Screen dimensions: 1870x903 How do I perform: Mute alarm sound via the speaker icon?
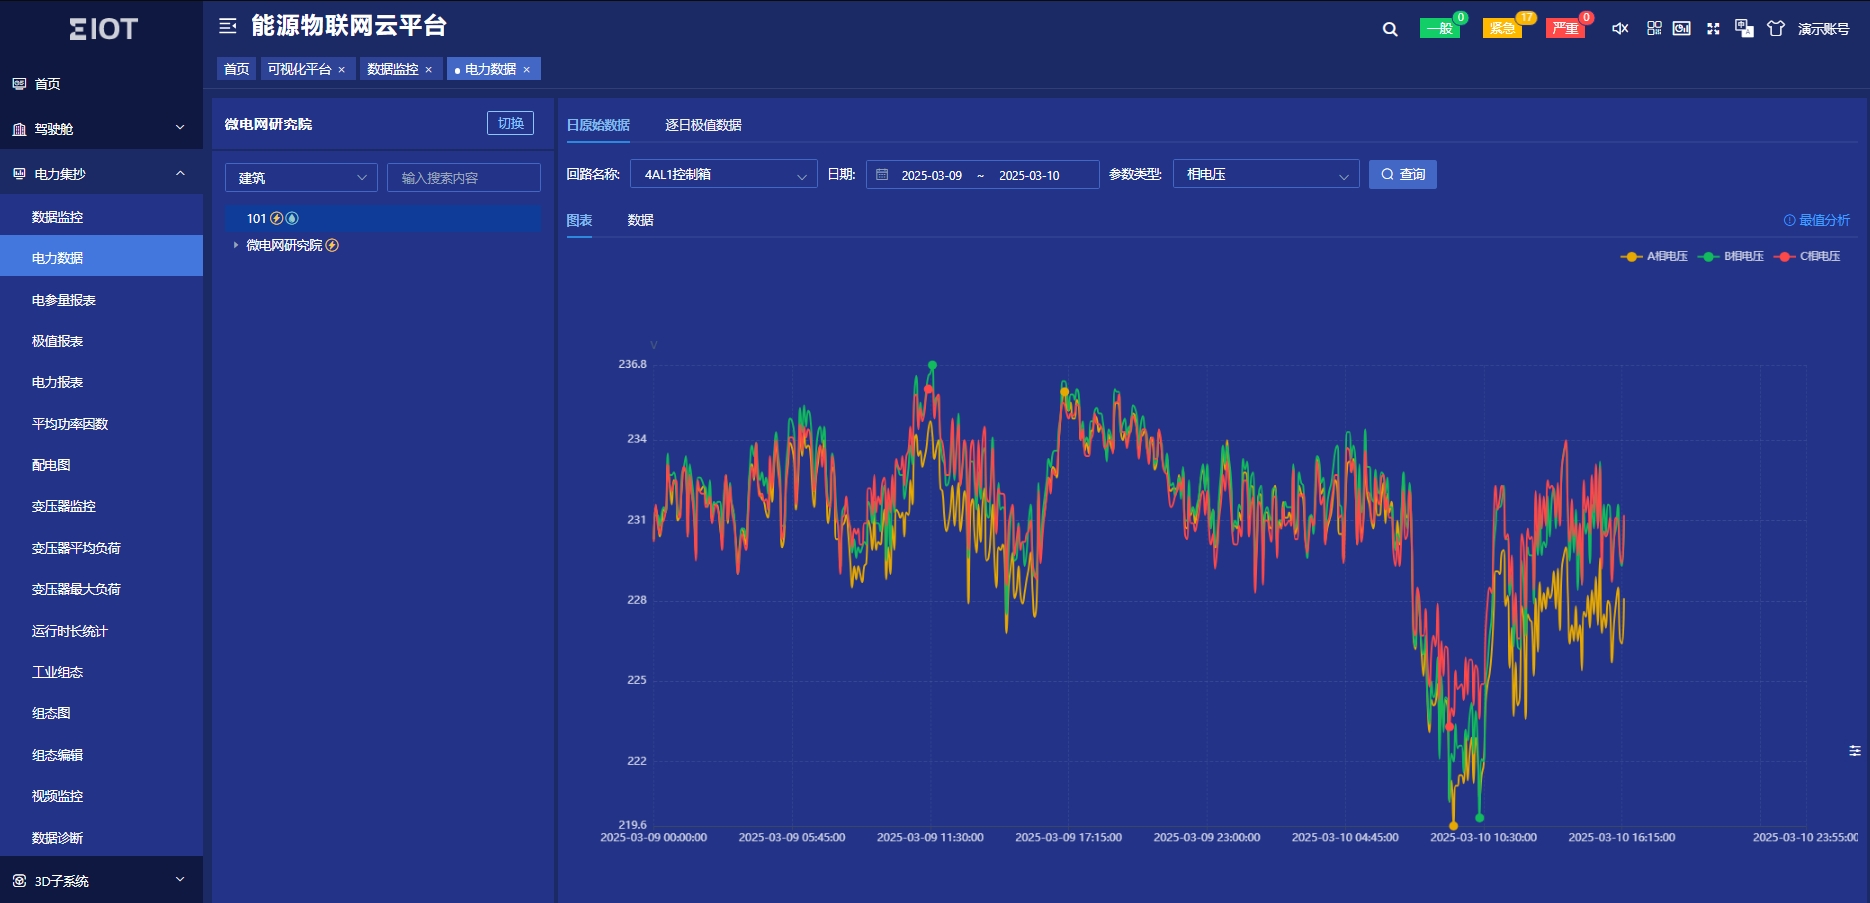pyautogui.click(x=1620, y=29)
